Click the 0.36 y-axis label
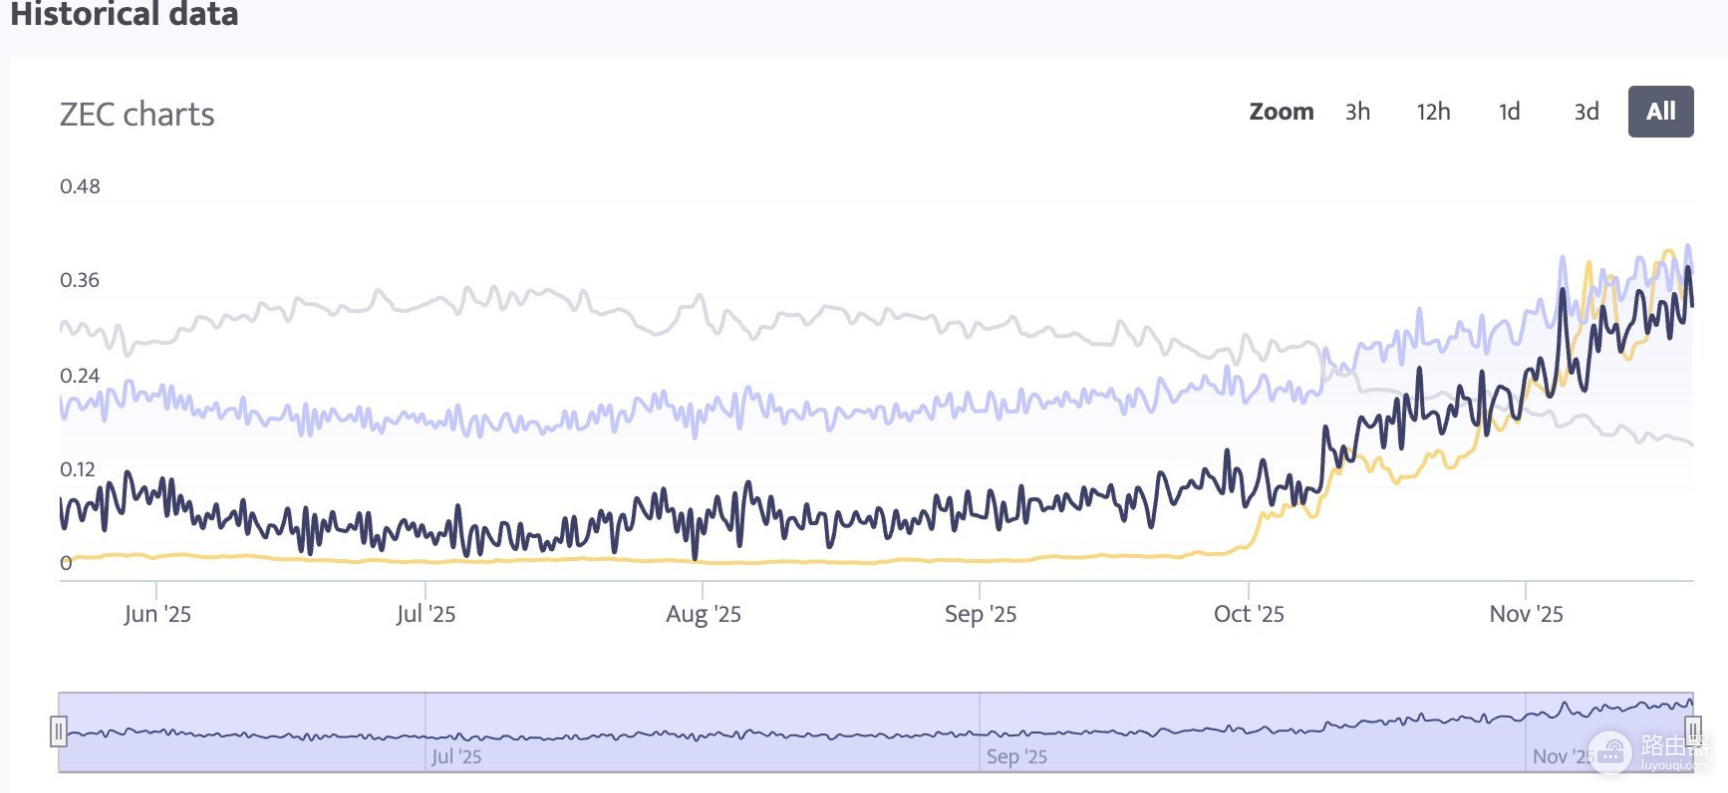This screenshot has width=1728, height=793. tap(80, 280)
